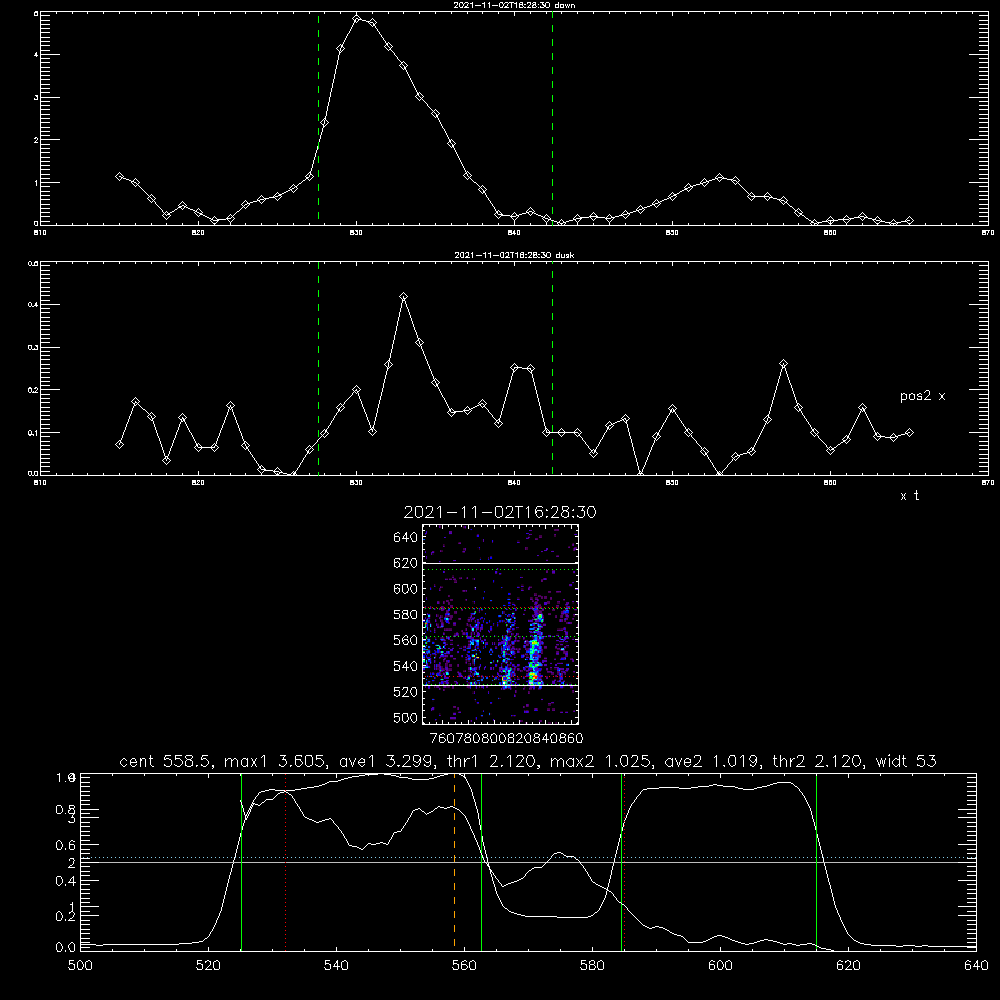
Task: Click the 580 y-axis label beside the spectrogram
Action: (406, 615)
